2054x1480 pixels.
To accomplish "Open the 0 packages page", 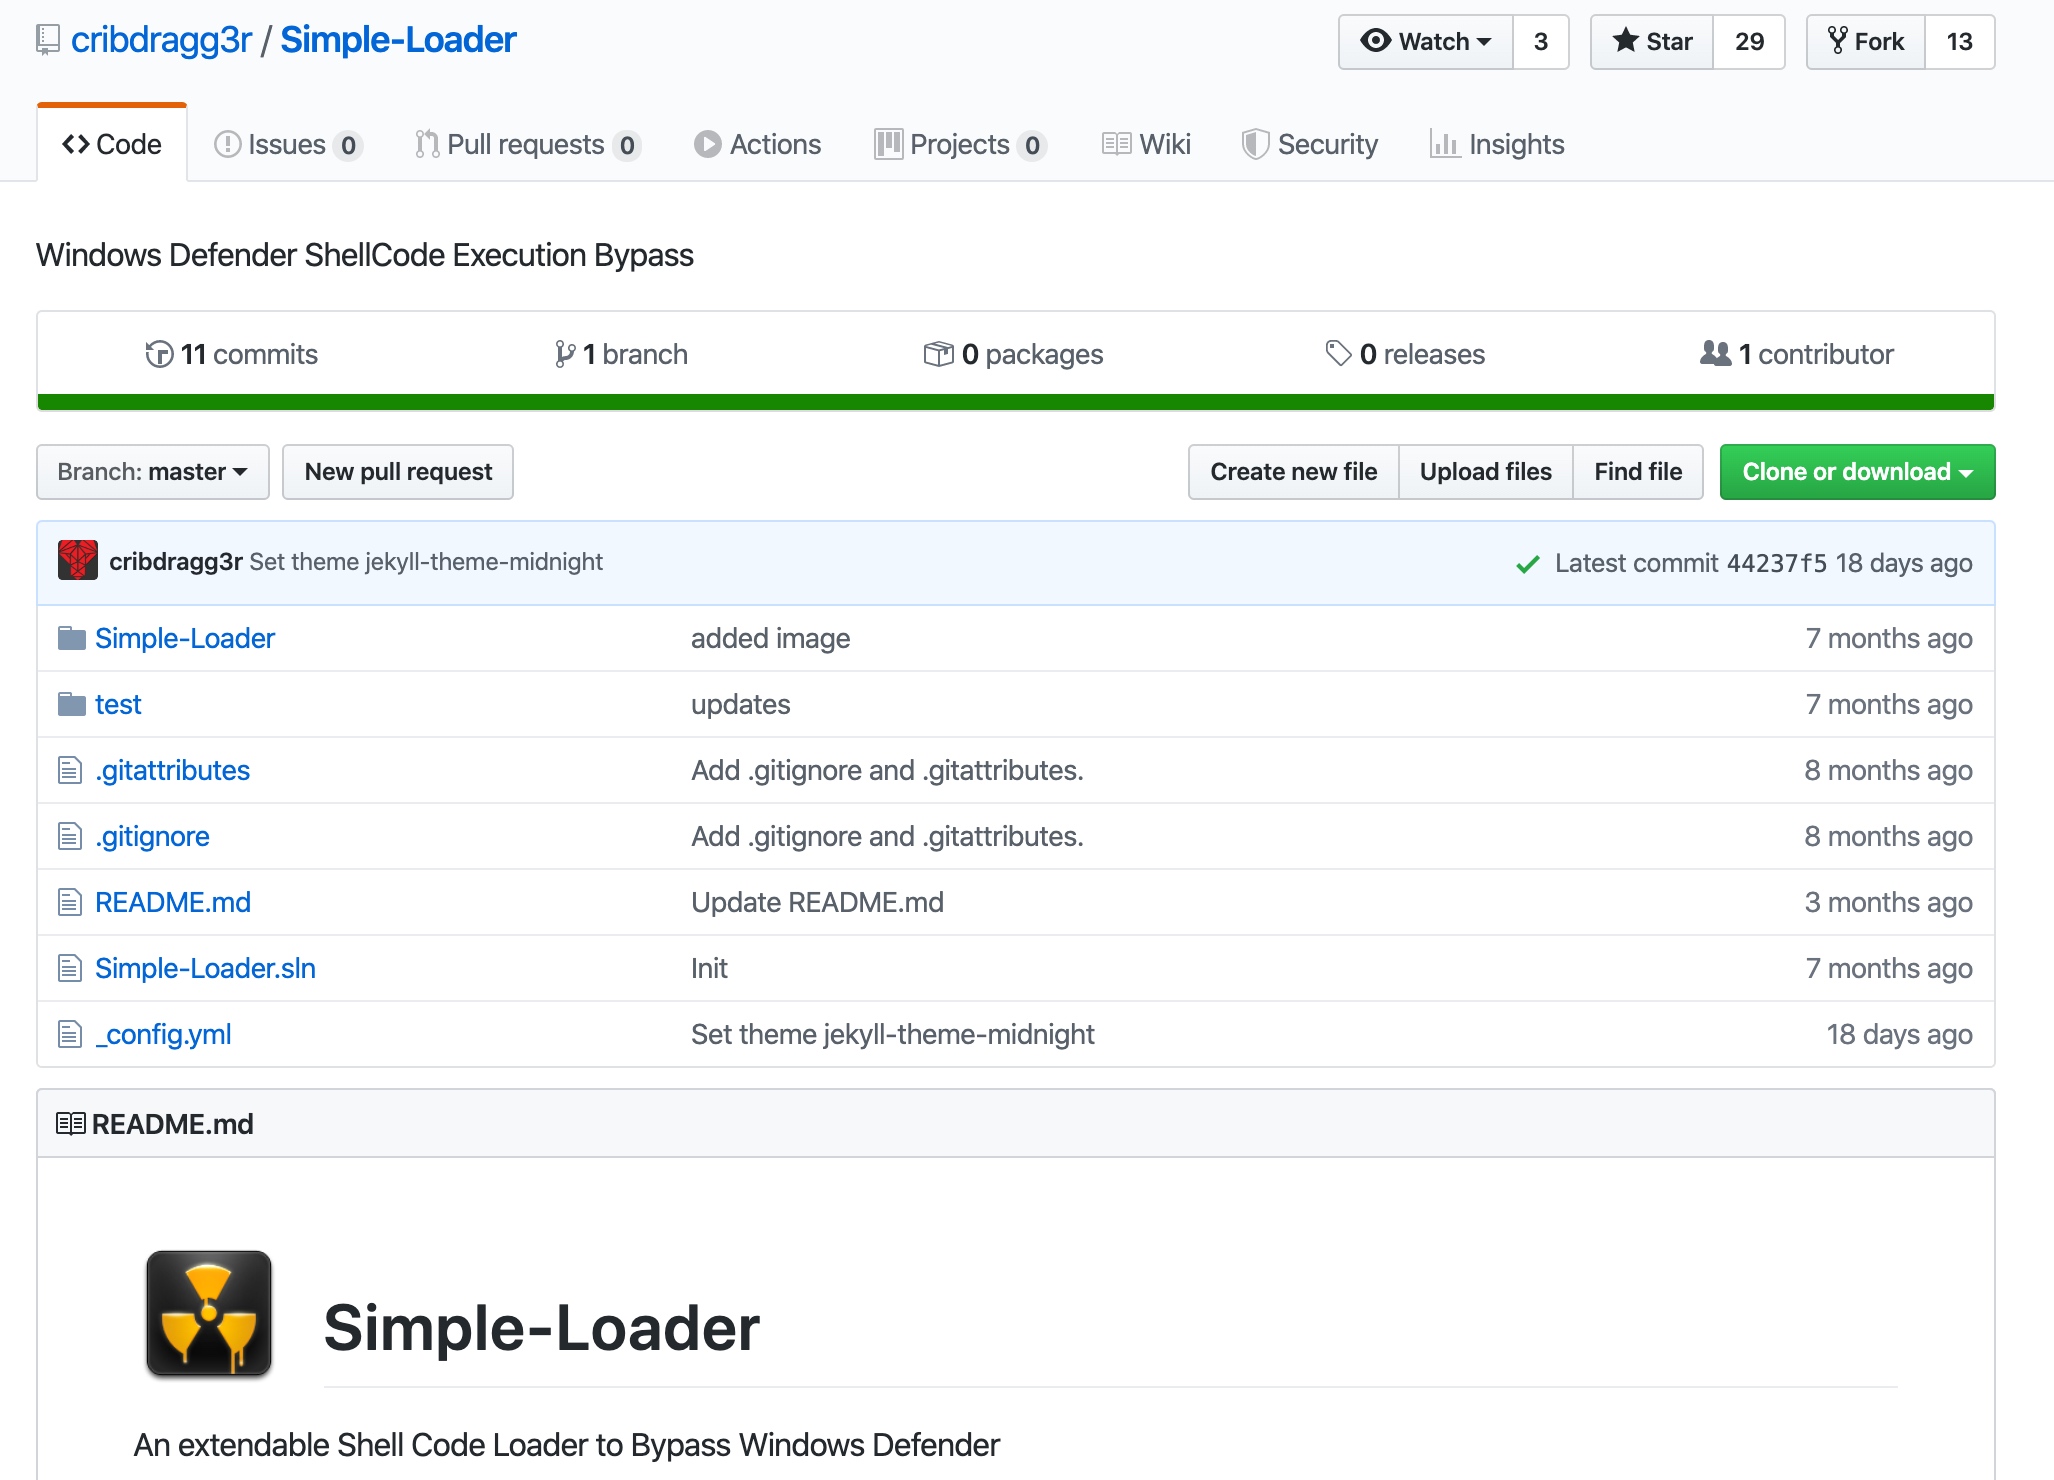I will 1013,354.
